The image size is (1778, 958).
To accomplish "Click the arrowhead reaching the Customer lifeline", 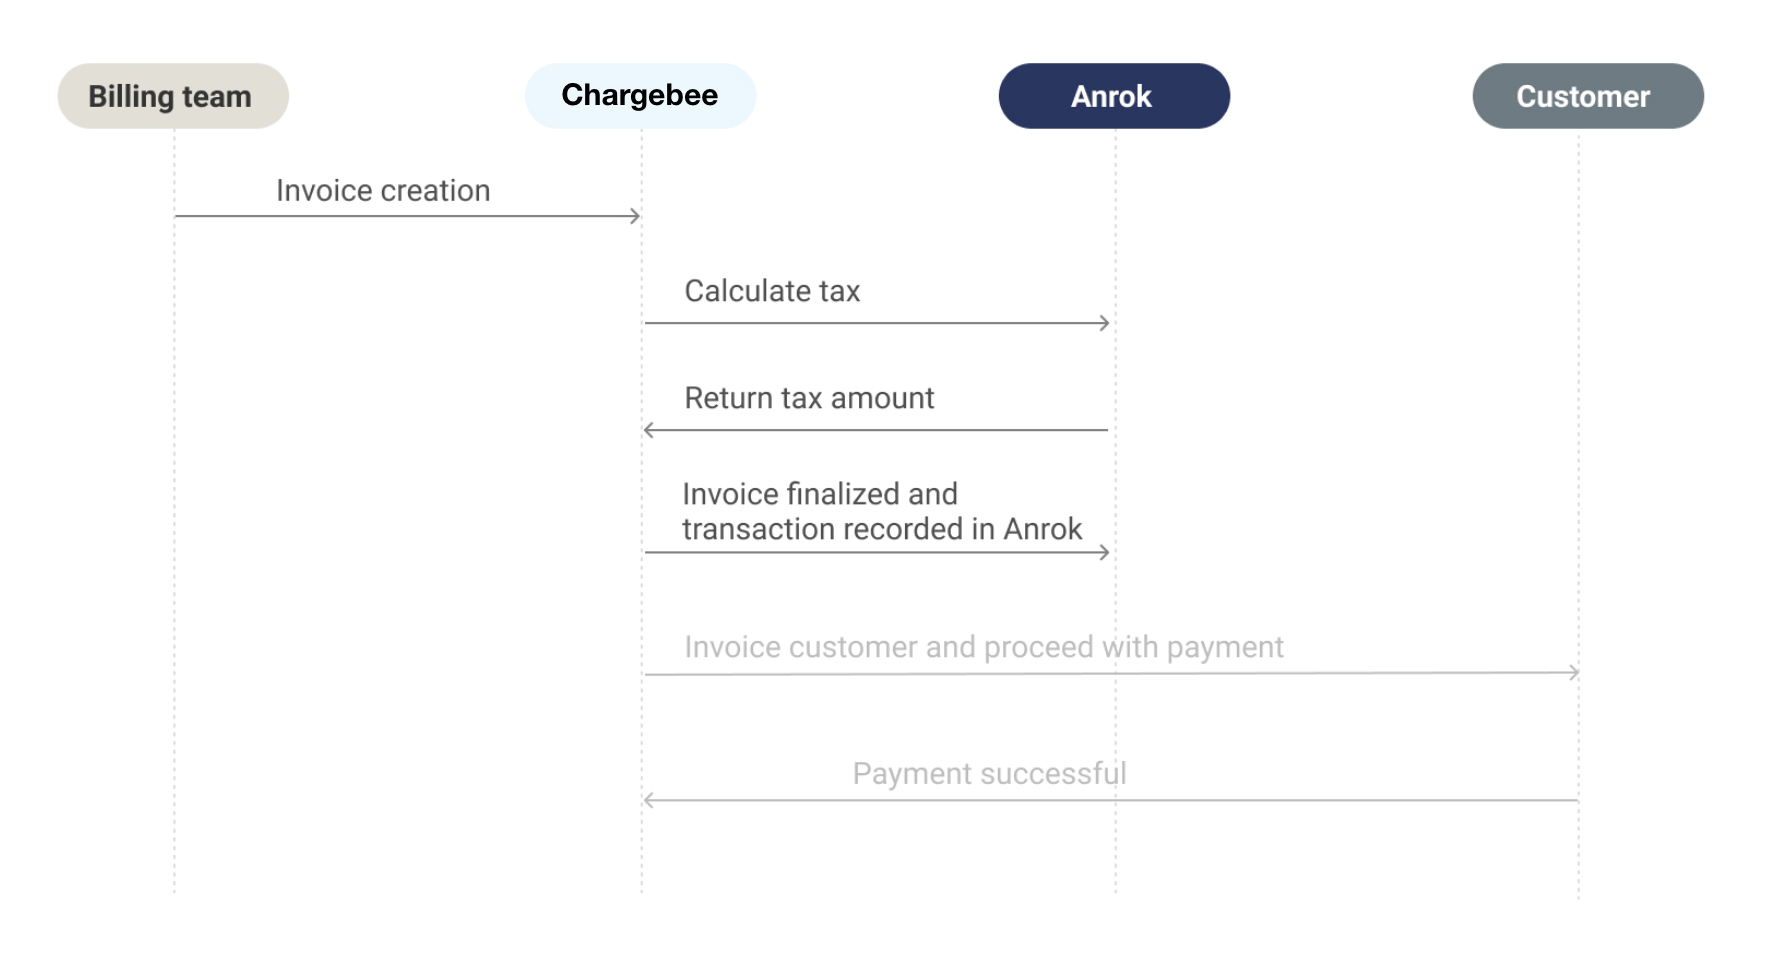I will 1574,672.
